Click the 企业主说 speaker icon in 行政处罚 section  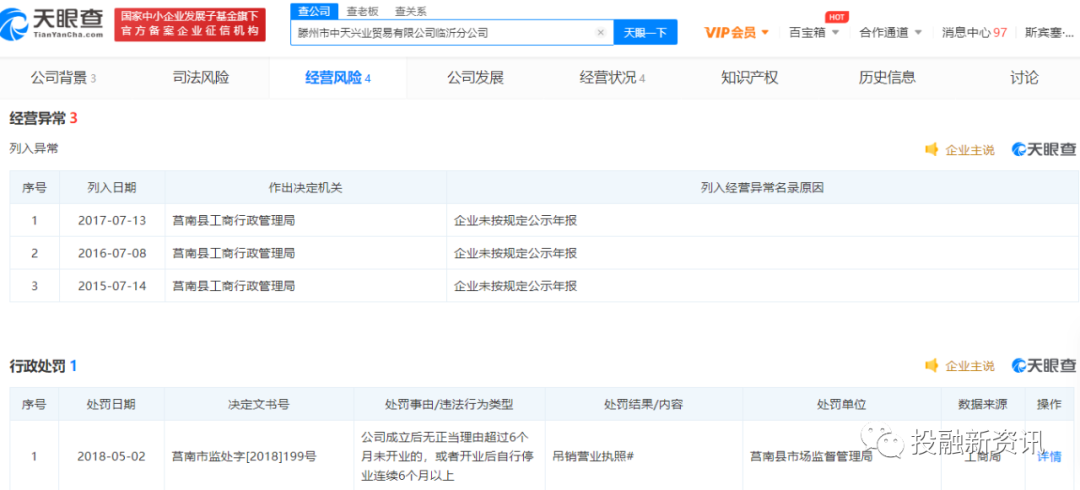[931, 365]
